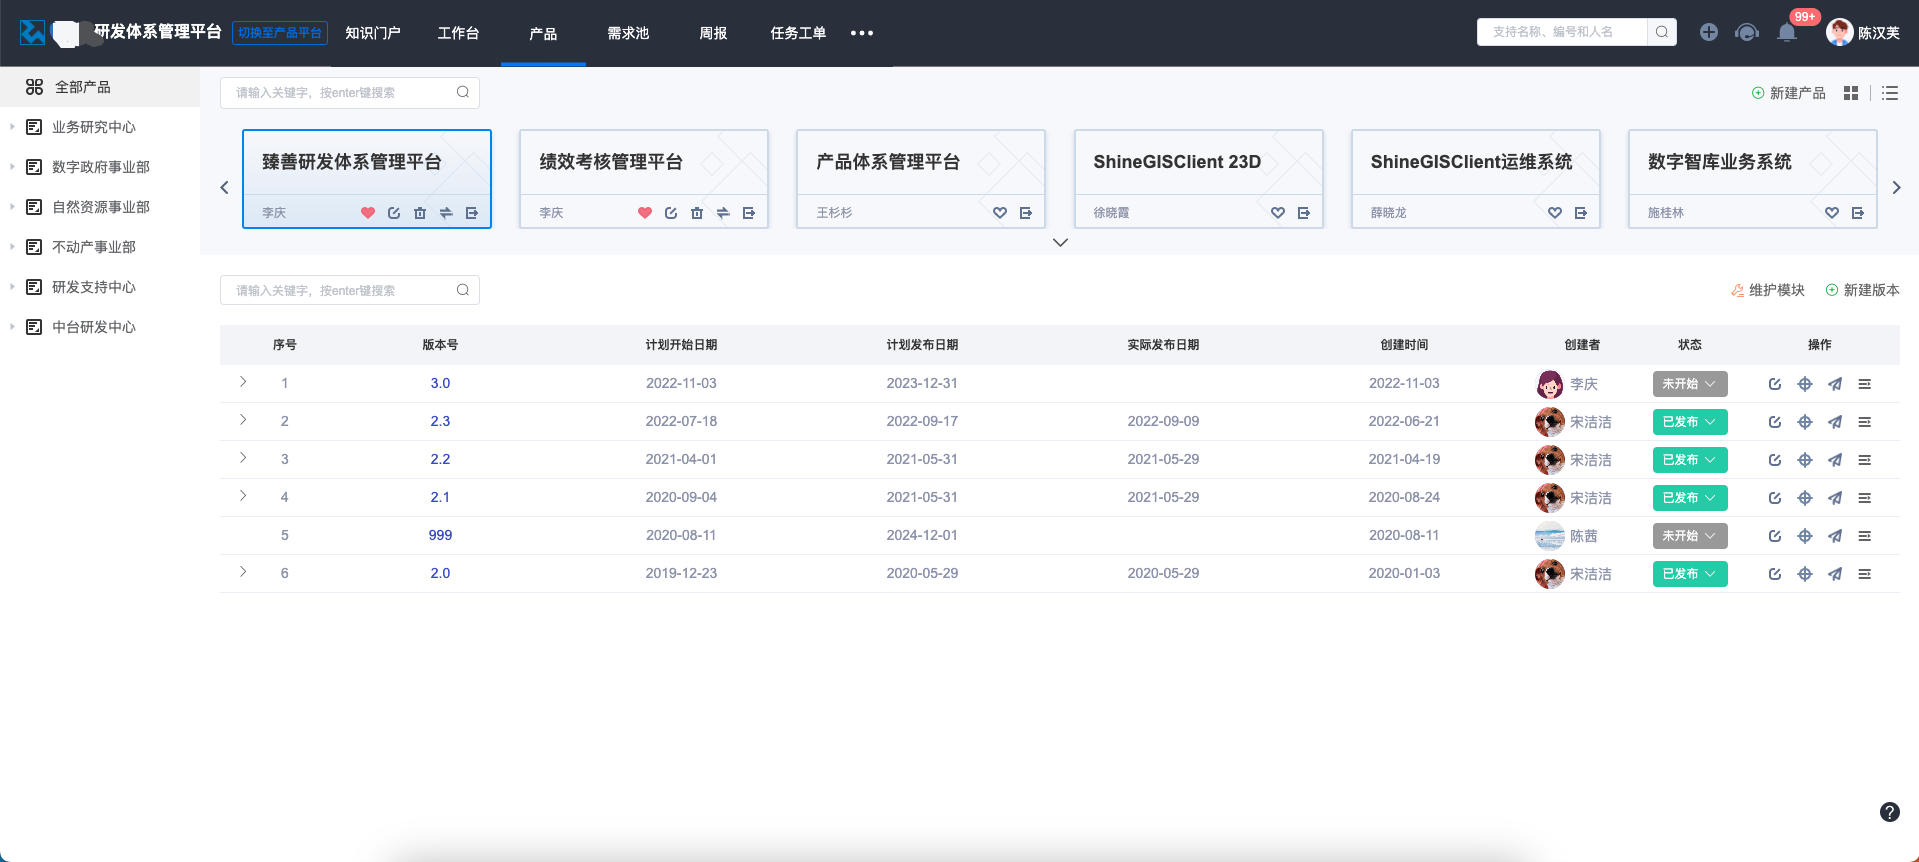The image size is (1919, 862).
Task: Open 知识门户 tab
Action: [373, 33]
